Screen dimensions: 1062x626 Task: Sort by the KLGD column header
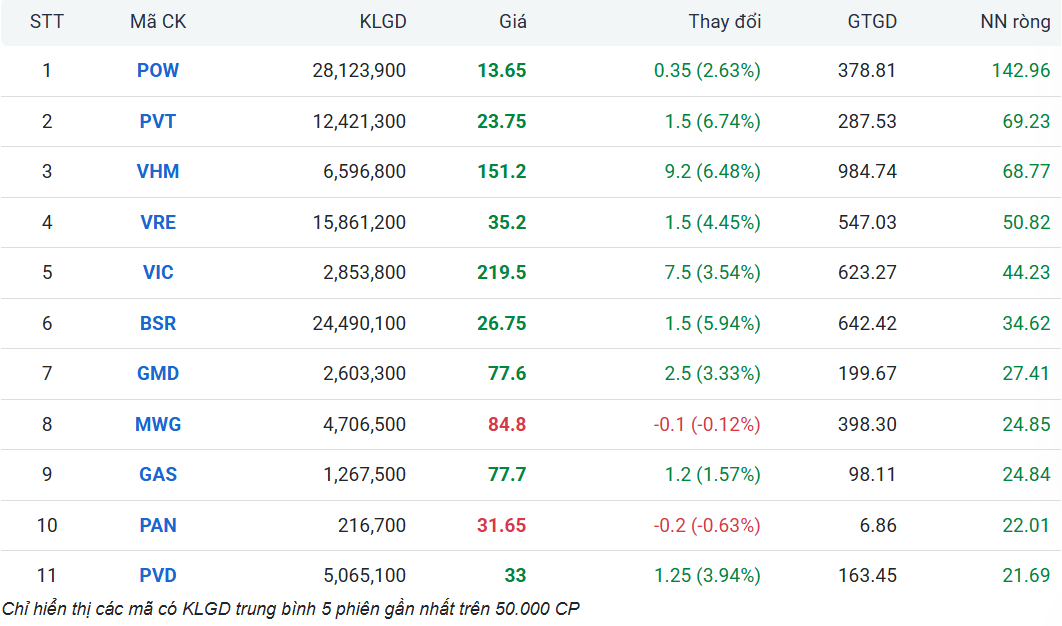pos(383,22)
